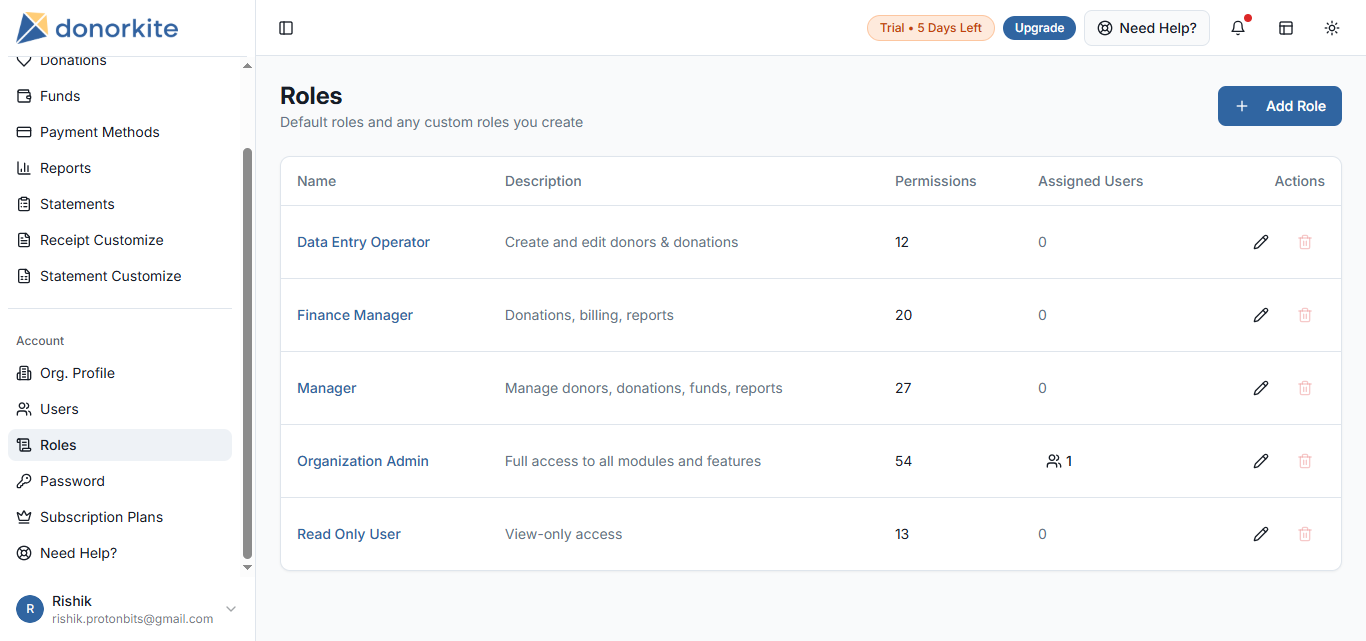Open Need Help? in the sidebar

pyautogui.click(x=120, y=553)
